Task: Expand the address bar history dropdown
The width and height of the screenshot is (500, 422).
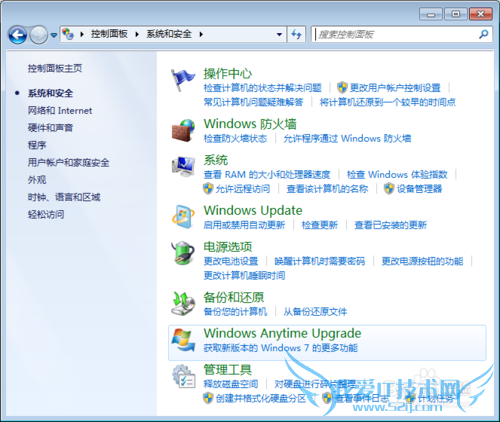Action: tap(279, 34)
